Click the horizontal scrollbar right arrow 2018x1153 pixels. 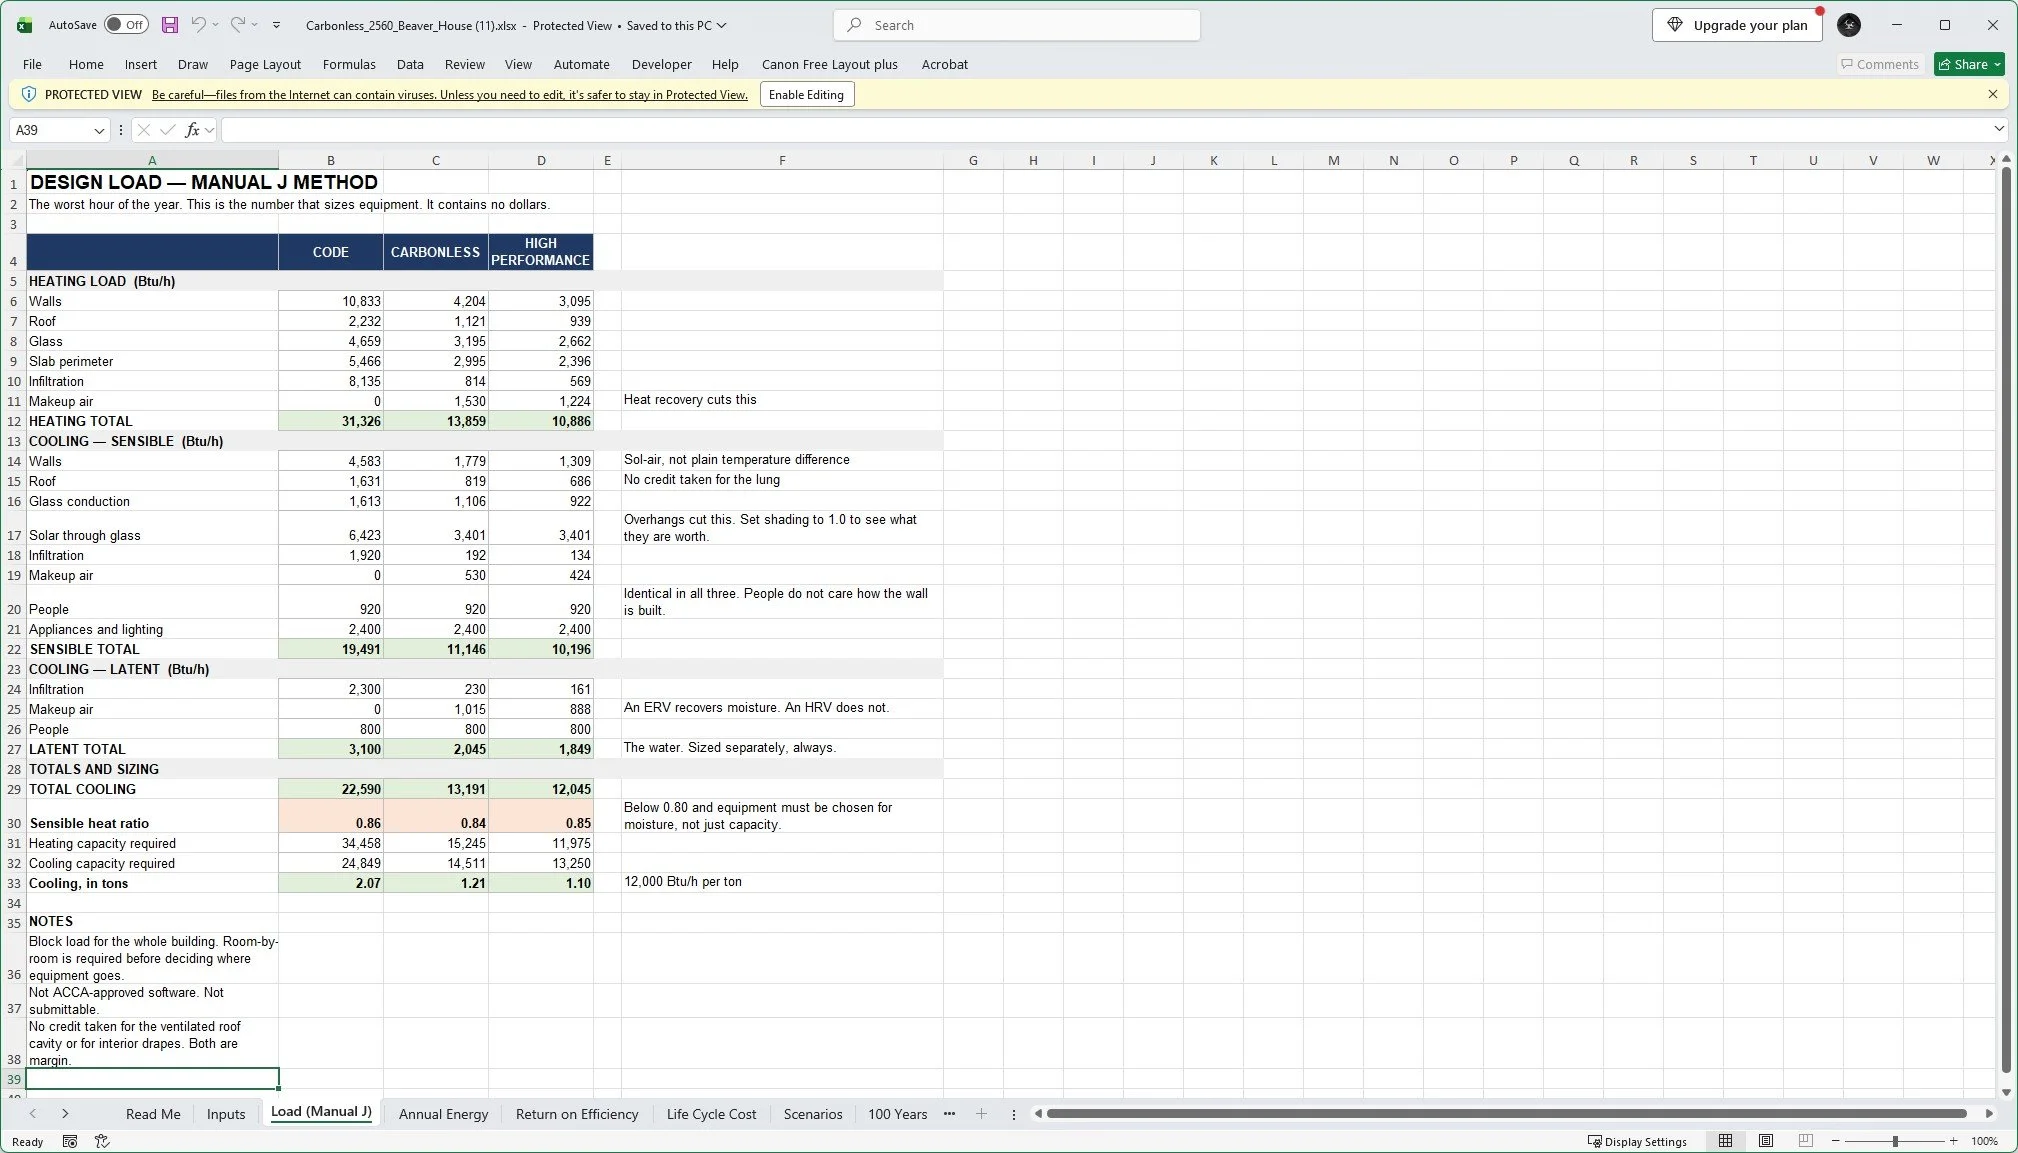click(1990, 1114)
